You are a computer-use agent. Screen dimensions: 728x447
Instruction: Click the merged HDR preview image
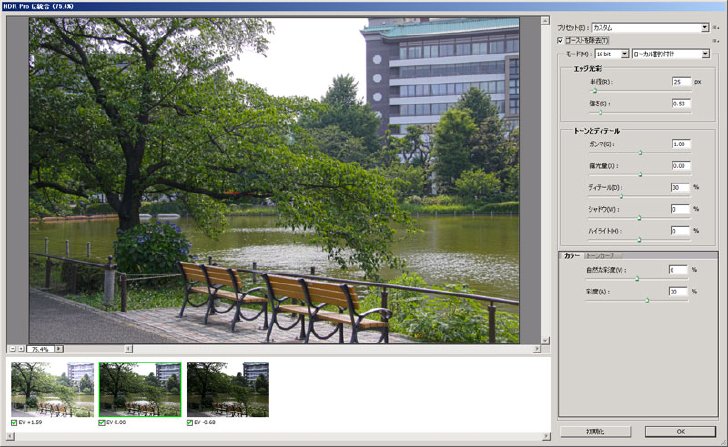tap(274, 181)
